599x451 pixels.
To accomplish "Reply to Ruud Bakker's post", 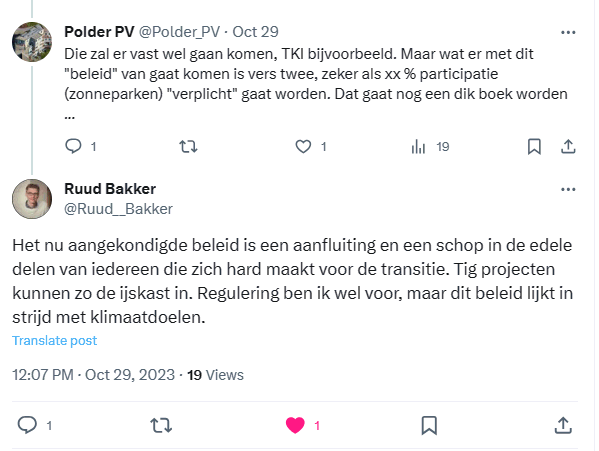I will pos(27,425).
